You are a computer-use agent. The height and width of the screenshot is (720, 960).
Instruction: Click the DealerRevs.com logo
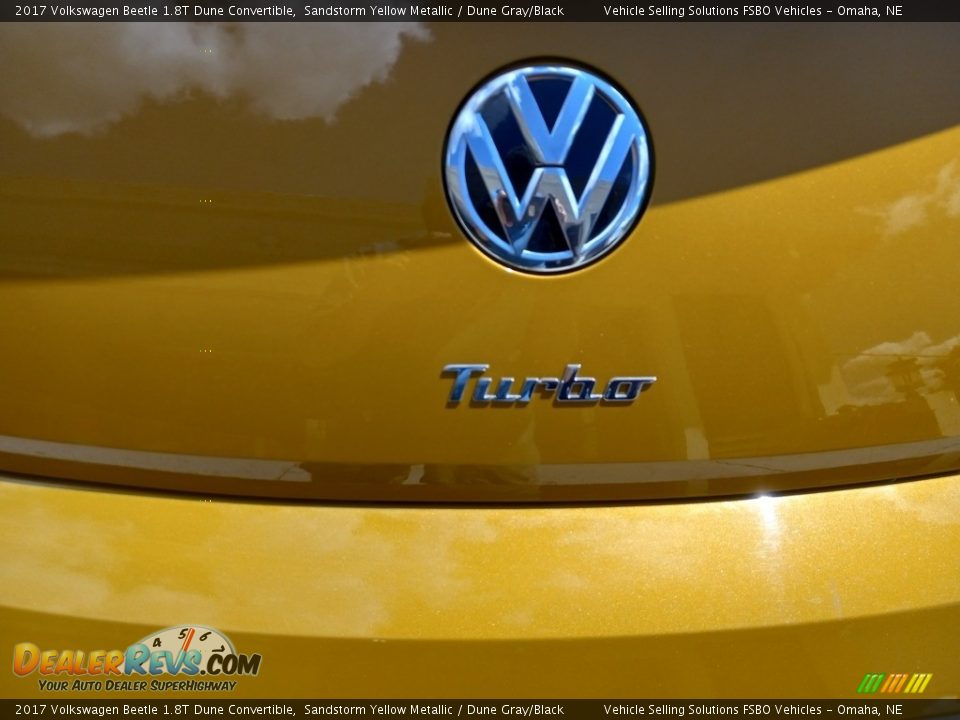137,659
